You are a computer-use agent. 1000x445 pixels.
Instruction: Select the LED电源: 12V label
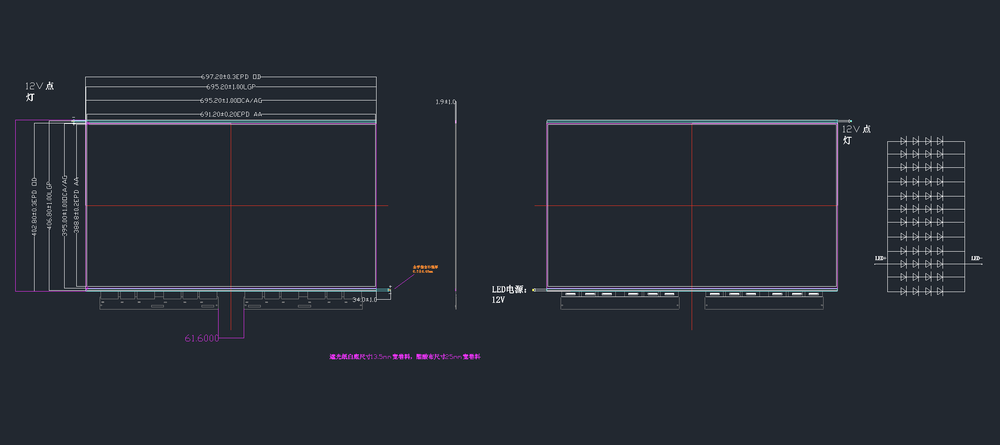pos(510,294)
